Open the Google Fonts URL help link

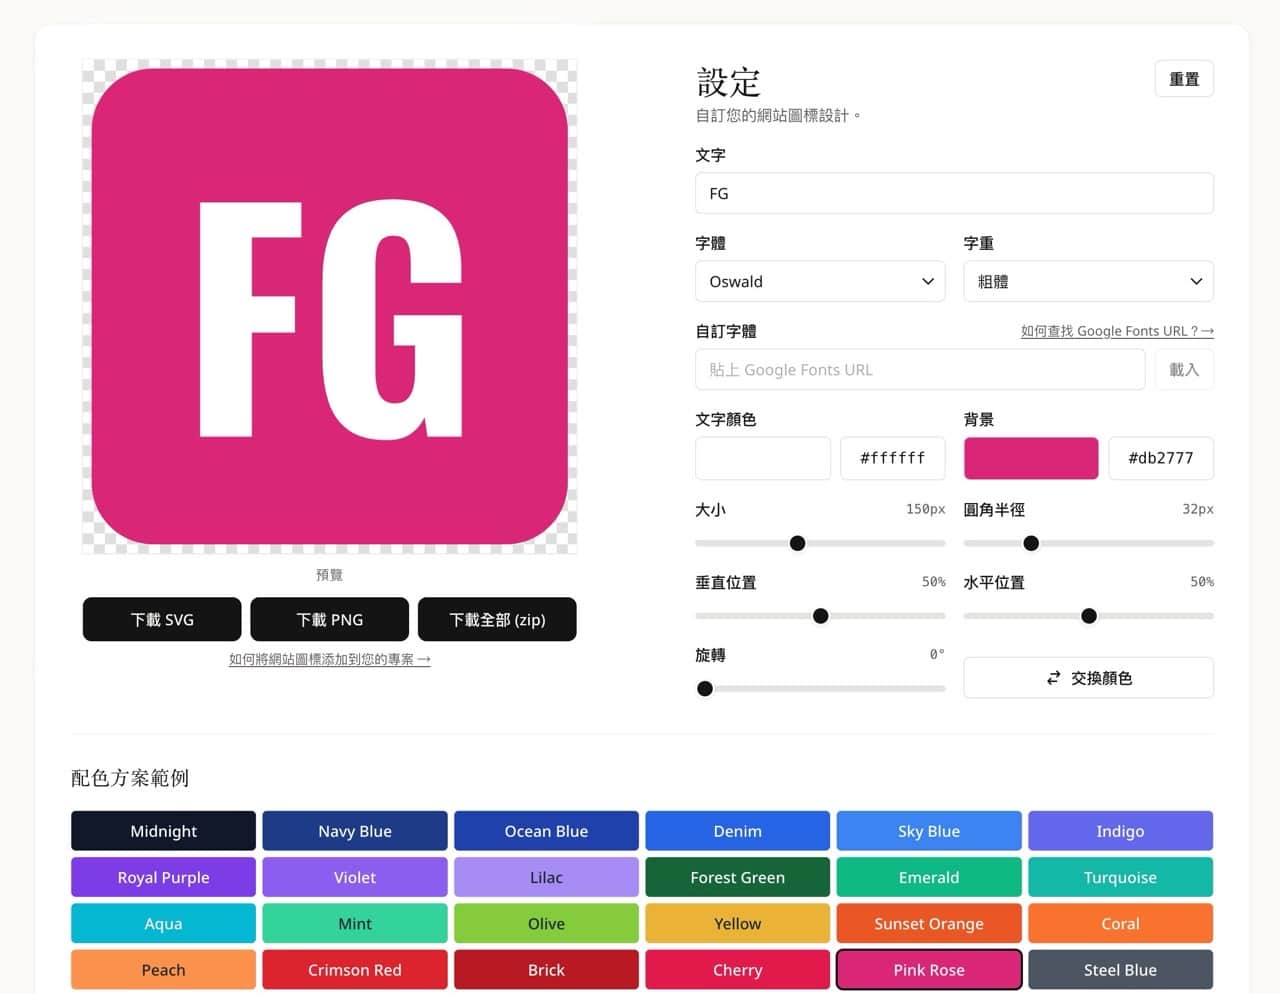point(1116,331)
